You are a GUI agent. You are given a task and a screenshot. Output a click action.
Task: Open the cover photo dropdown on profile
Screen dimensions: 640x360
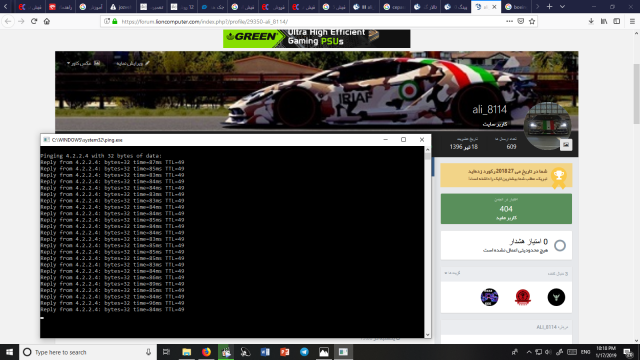tap(83, 63)
